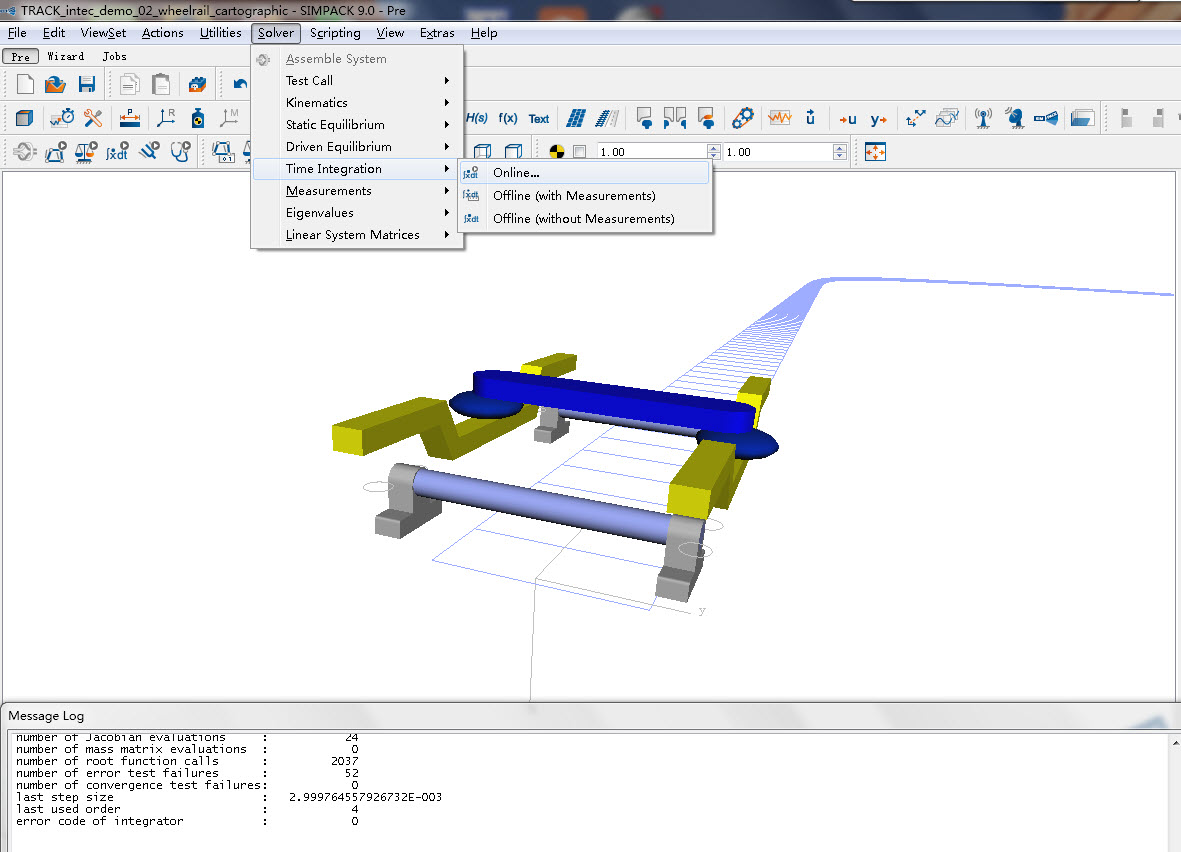This screenshot has width=1181, height=852.
Task: Expand the Linear System Matrices submenu
Action: coord(357,234)
